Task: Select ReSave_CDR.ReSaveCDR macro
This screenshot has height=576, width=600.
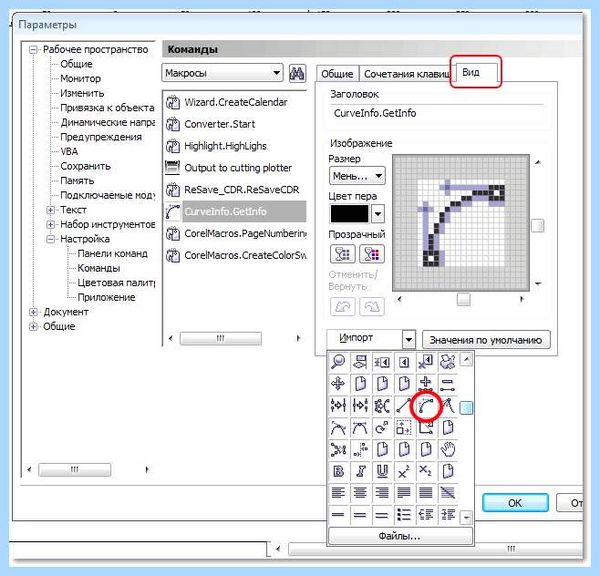Action: coord(236,189)
